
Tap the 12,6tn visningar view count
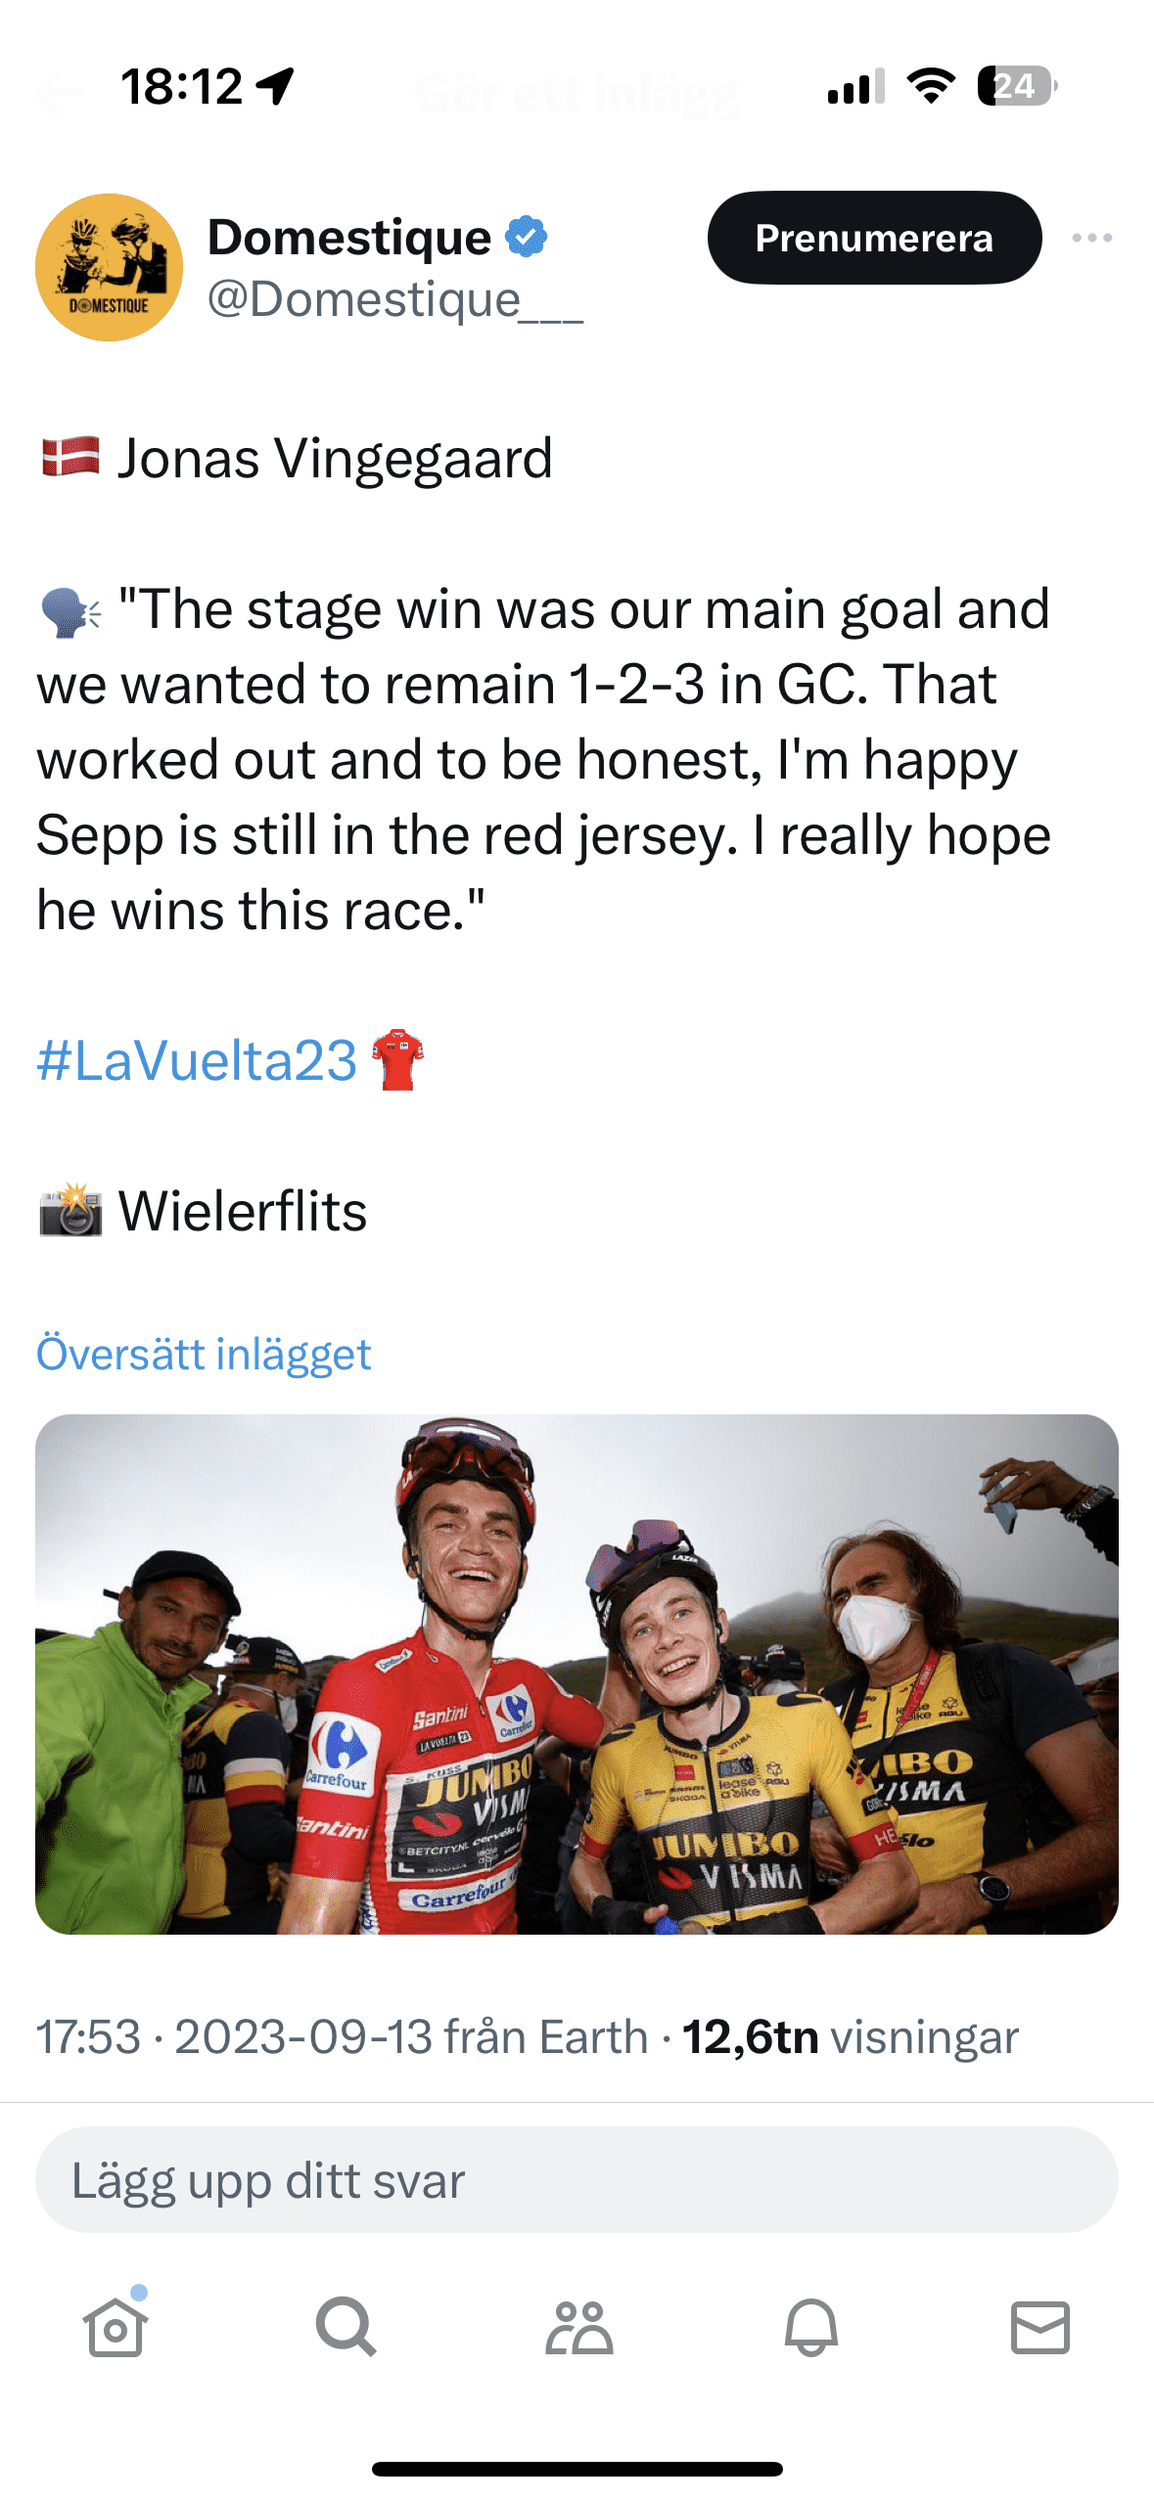point(850,2037)
